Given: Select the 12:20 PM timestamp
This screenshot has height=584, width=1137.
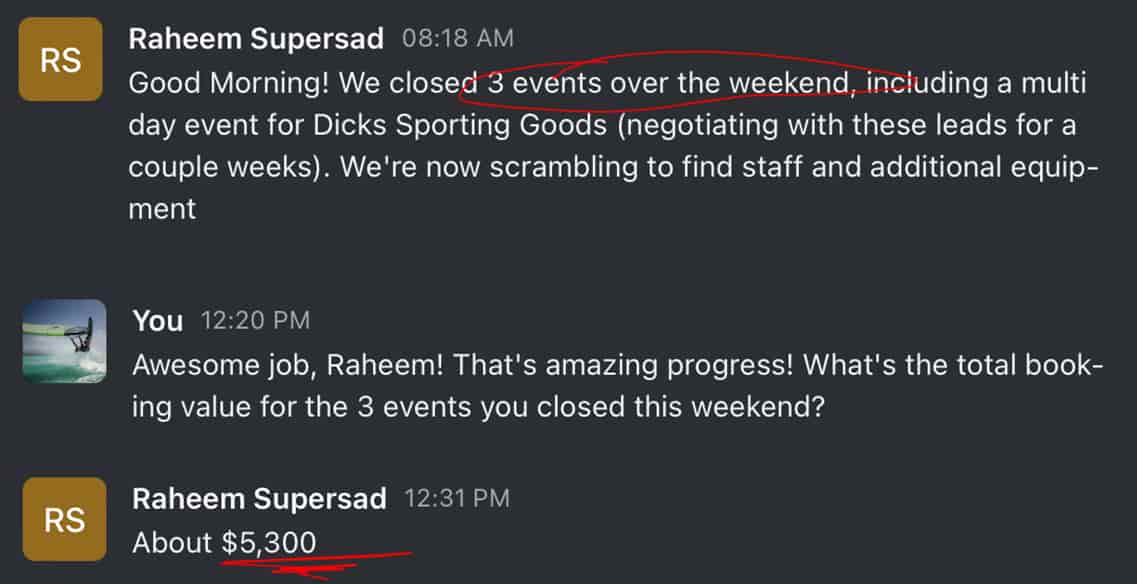Looking at the screenshot, I should tap(255, 320).
